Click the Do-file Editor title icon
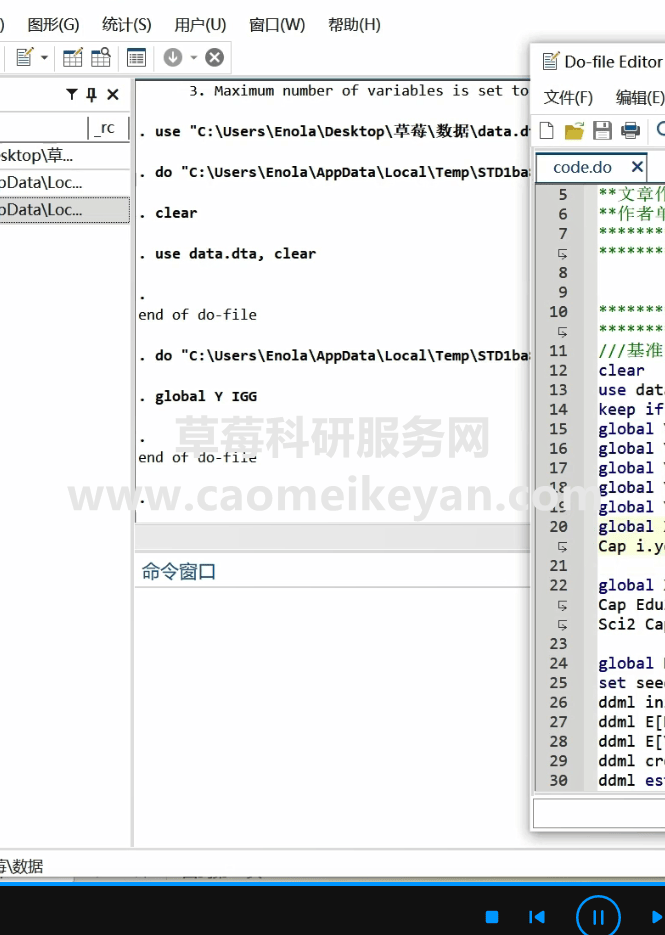This screenshot has width=665, height=935. click(551, 62)
